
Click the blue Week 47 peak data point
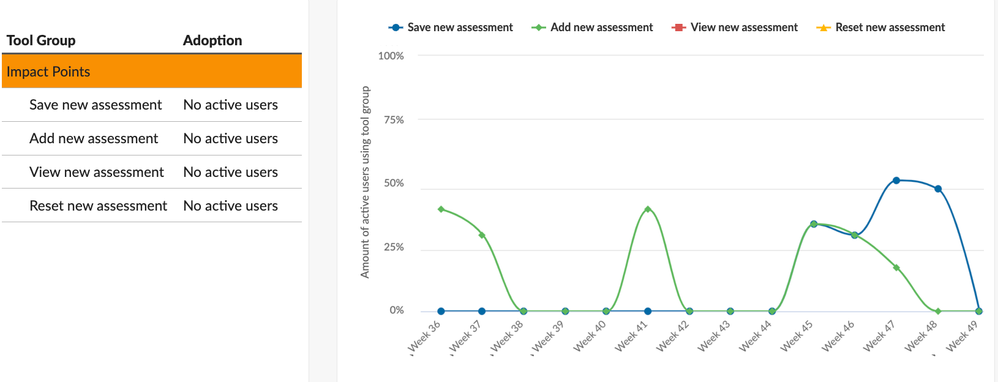pyautogui.click(x=896, y=181)
